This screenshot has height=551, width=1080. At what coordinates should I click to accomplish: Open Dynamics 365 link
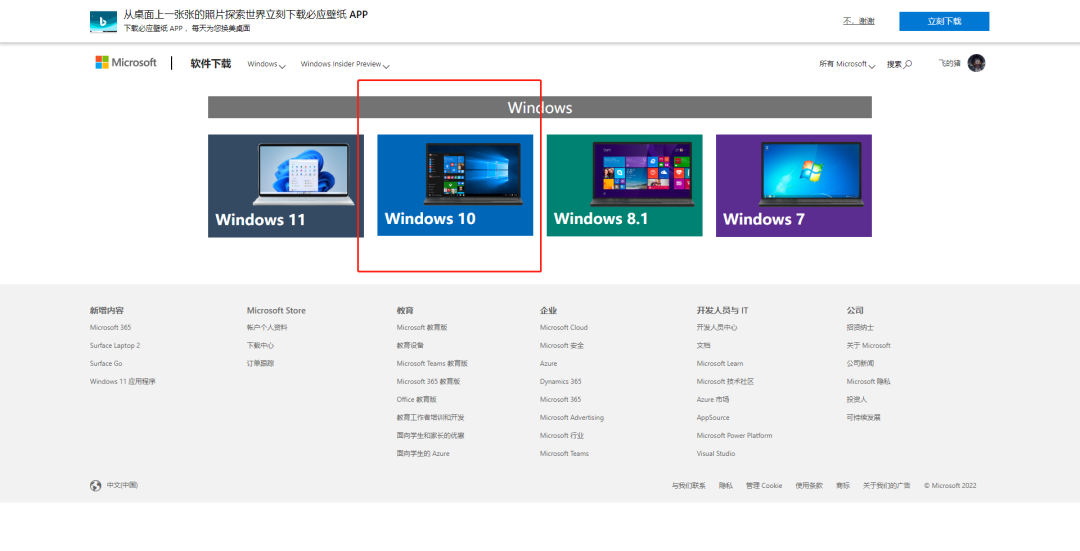pyautogui.click(x=561, y=382)
